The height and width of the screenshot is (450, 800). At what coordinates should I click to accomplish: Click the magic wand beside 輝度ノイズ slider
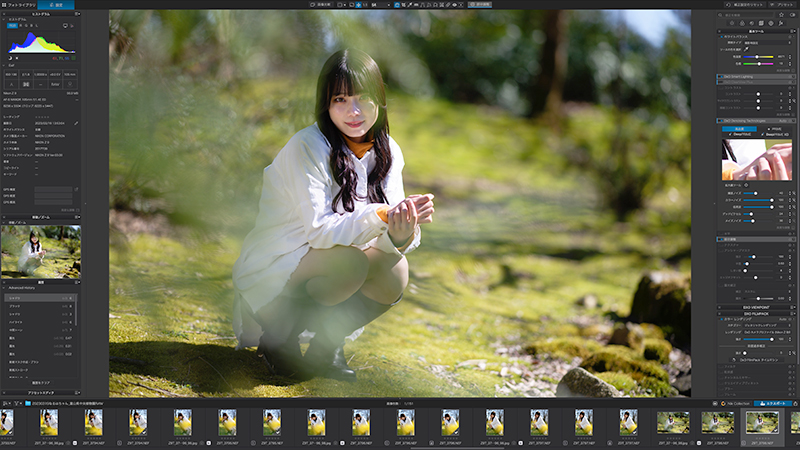(x=794, y=193)
